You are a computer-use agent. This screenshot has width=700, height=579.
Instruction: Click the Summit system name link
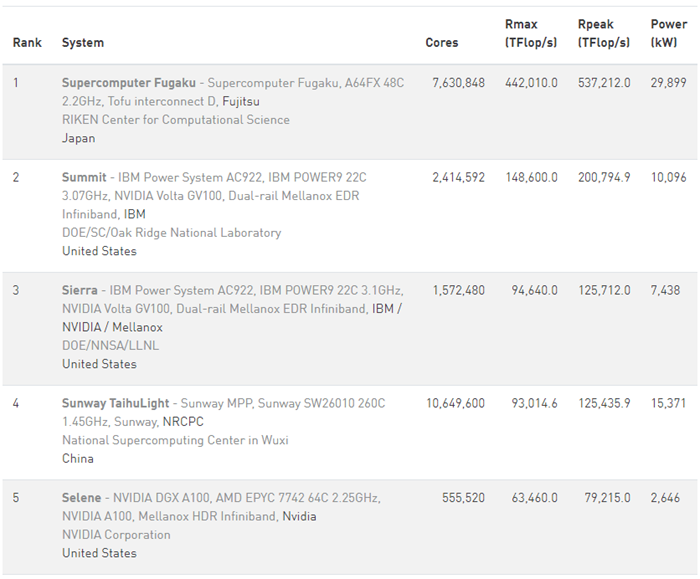point(84,177)
